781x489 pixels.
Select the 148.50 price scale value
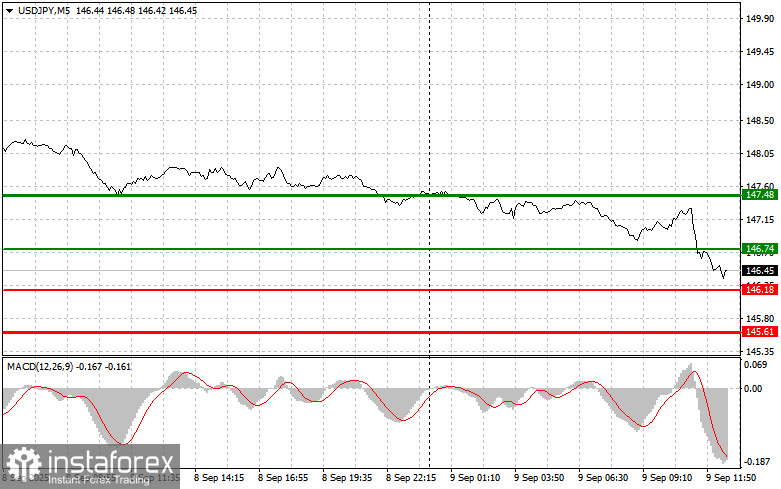pyautogui.click(x=760, y=121)
